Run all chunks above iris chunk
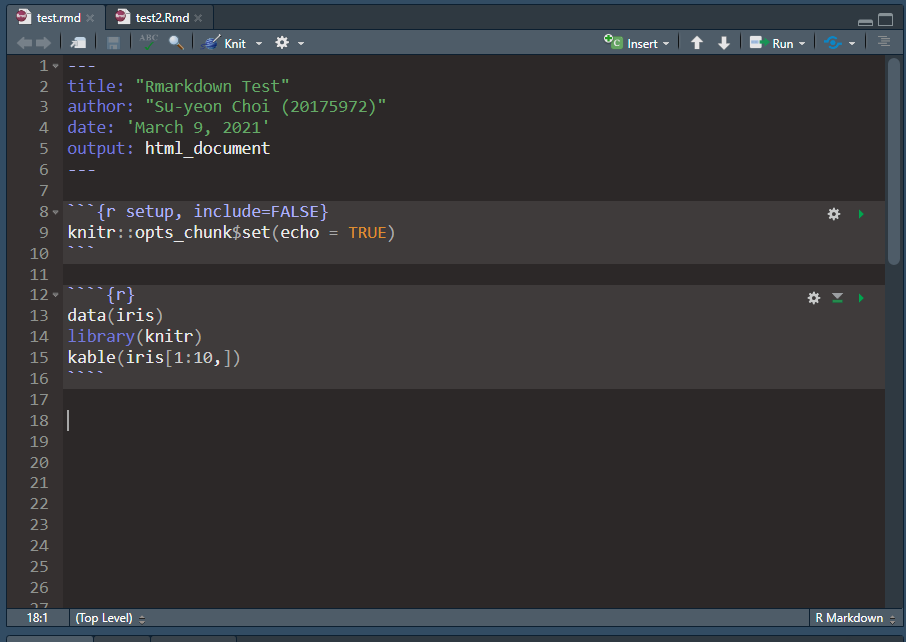The image size is (906, 642). coord(837,298)
